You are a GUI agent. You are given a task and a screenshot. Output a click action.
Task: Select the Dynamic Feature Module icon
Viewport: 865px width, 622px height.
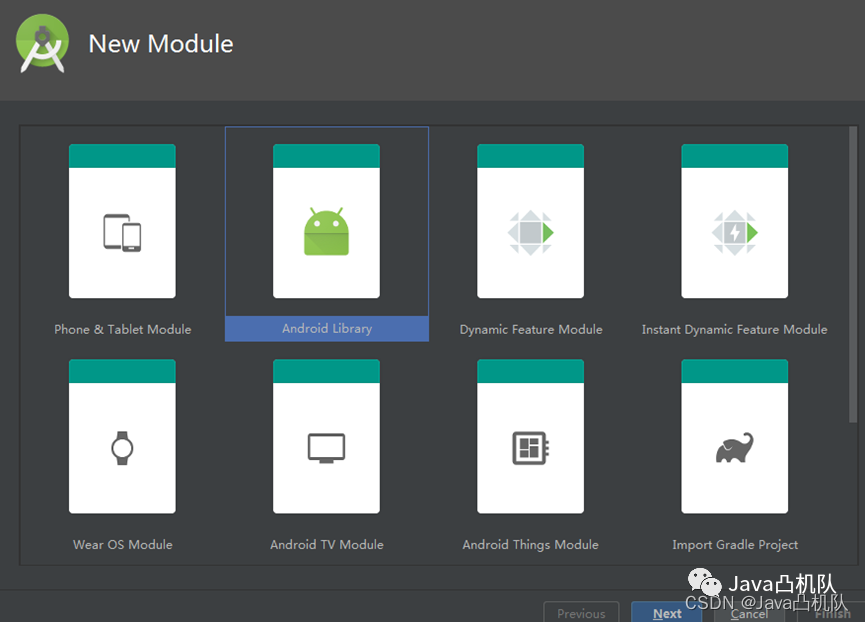[530, 232]
